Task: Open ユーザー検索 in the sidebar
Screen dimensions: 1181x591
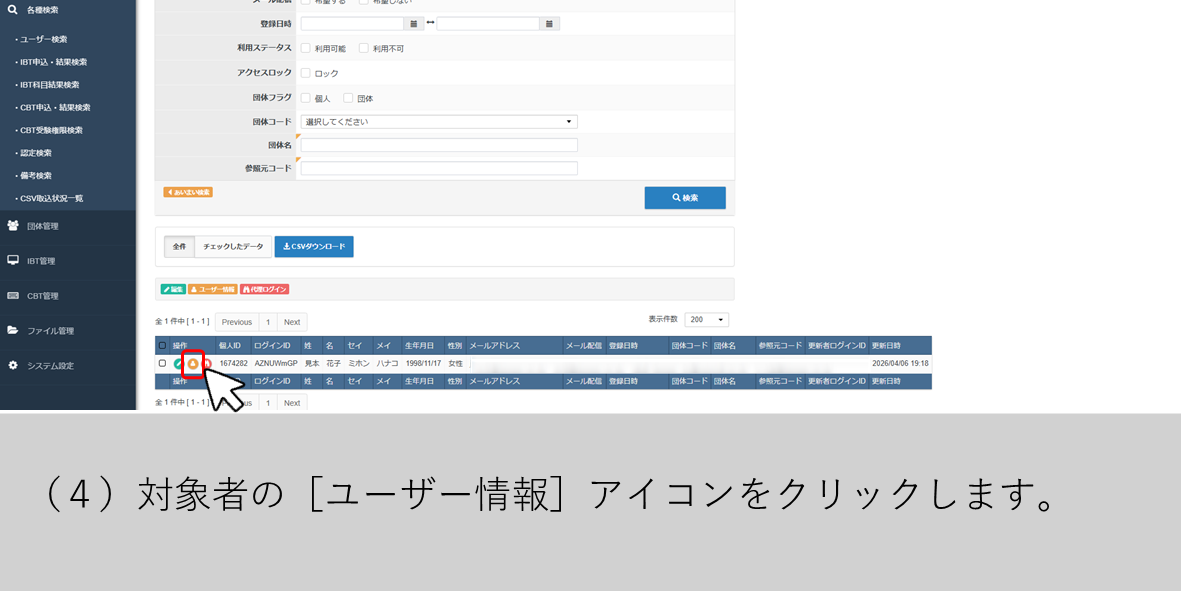Action: point(44,39)
